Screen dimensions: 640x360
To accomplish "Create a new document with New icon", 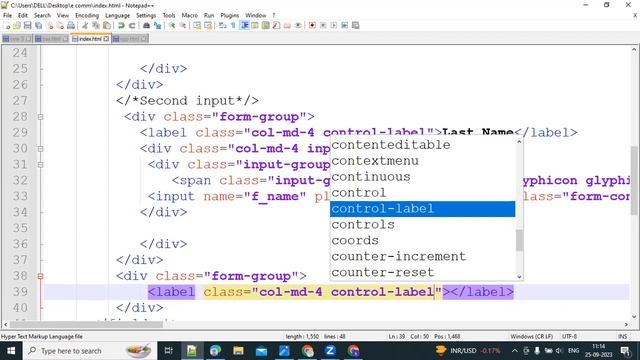I will pyautogui.click(x=7, y=25).
